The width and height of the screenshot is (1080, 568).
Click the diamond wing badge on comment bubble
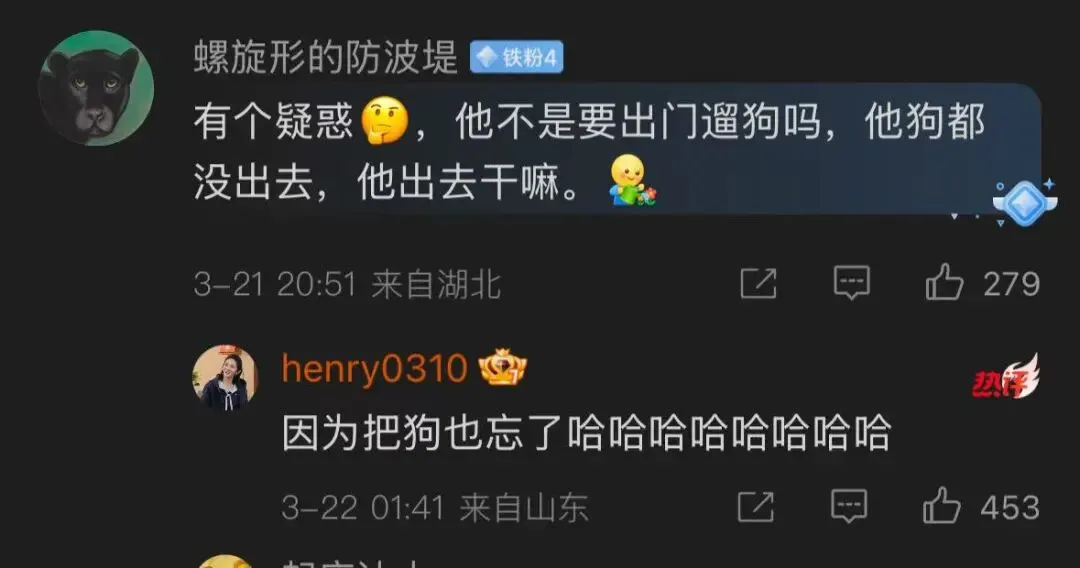coord(1024,202)
